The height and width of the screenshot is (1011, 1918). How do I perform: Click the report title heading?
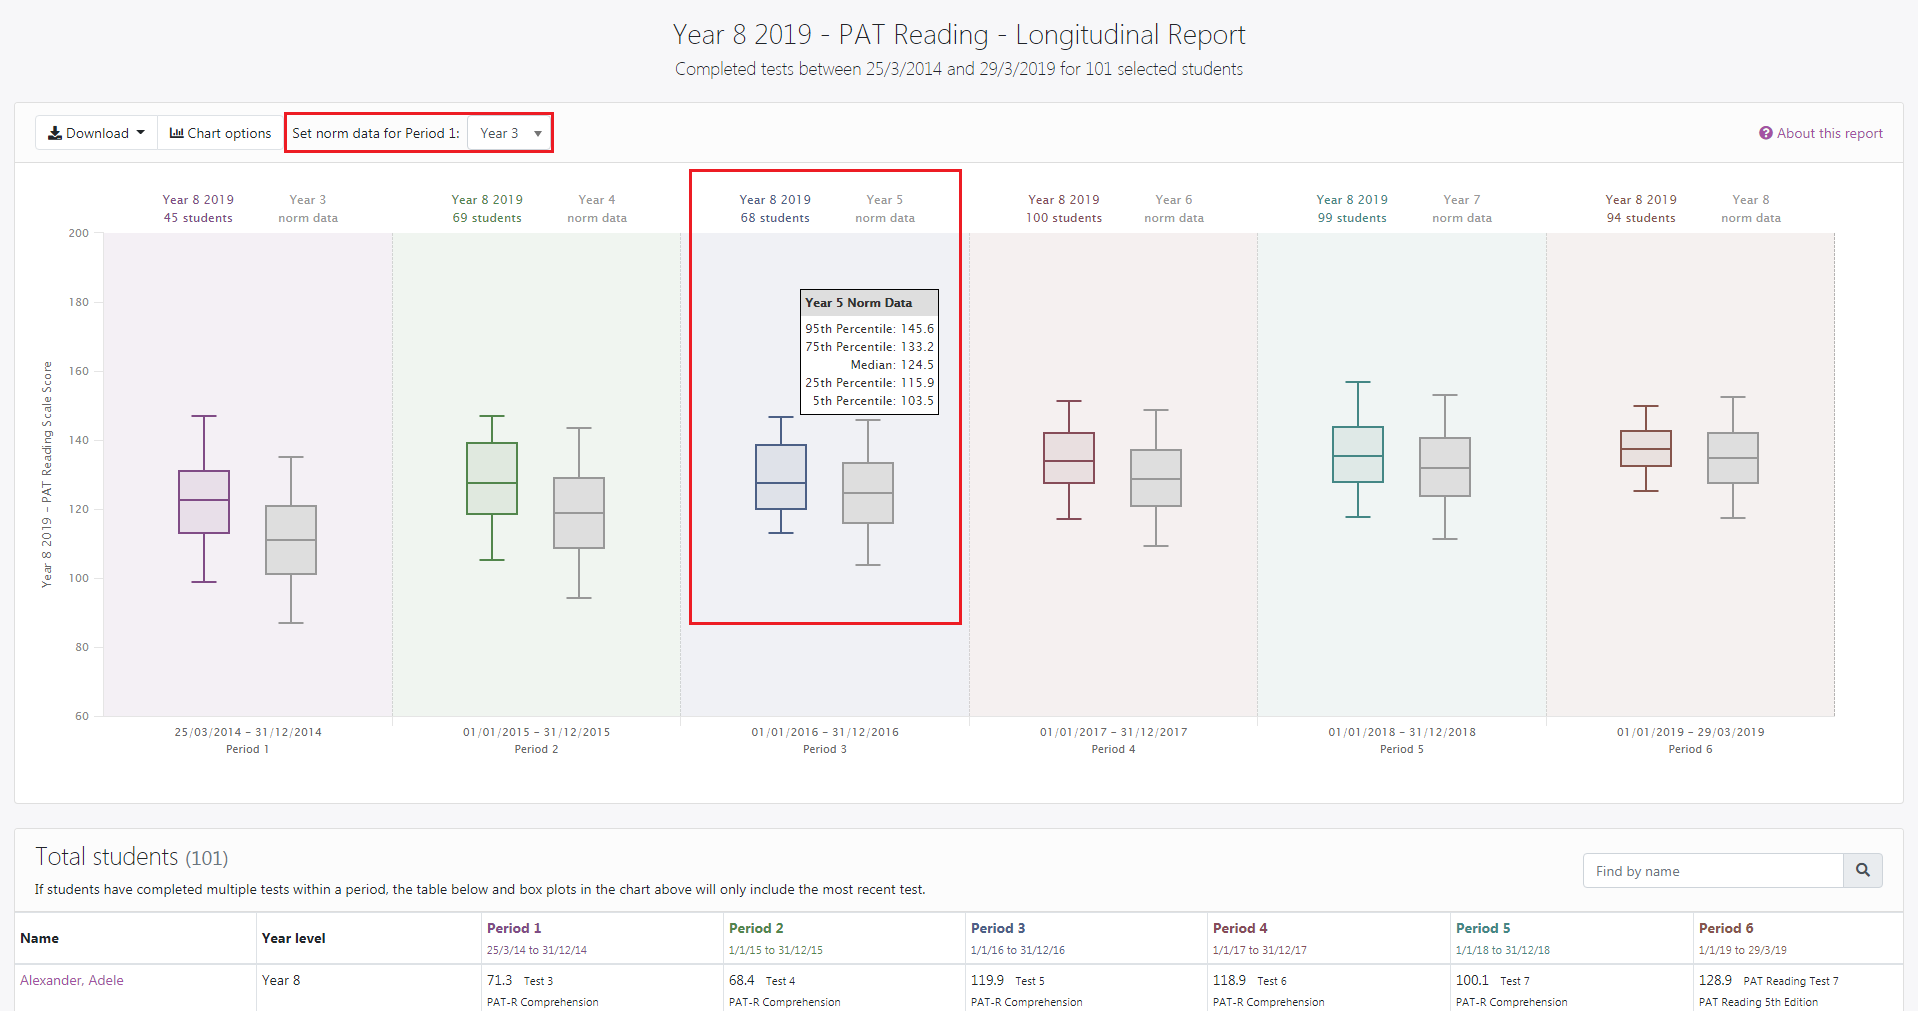click(959, 35)
